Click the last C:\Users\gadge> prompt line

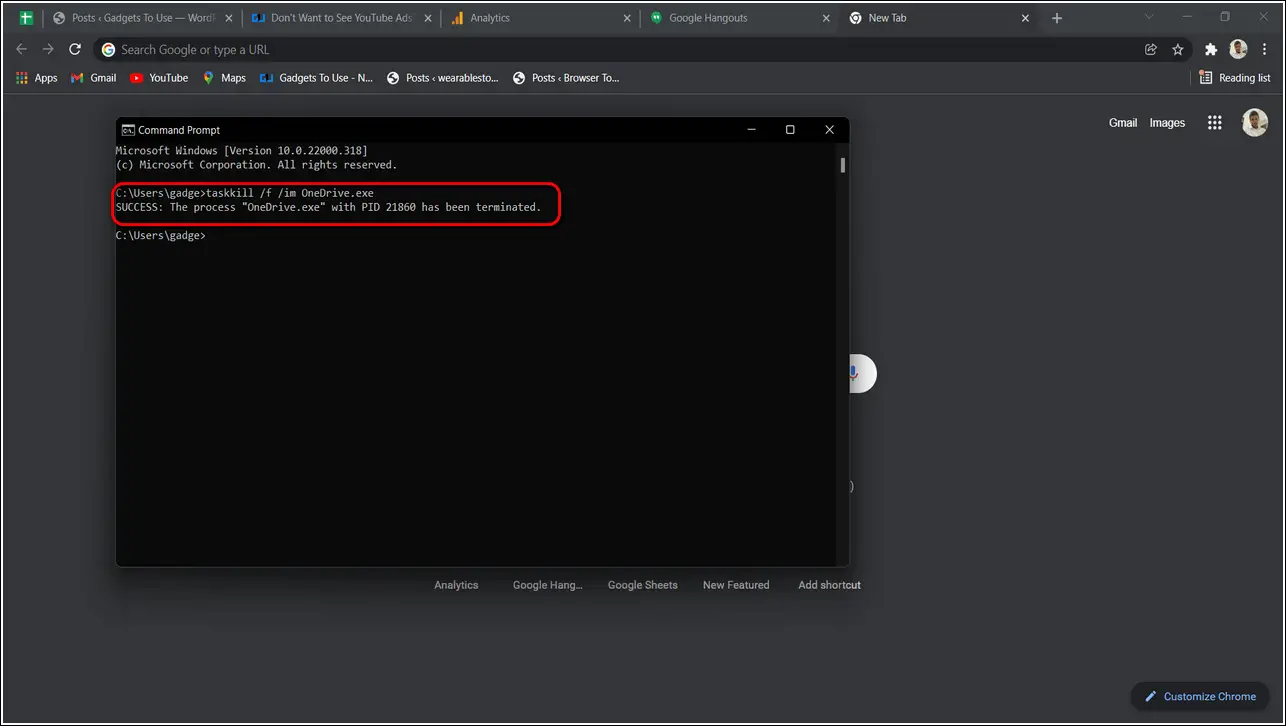pos(161,236)
